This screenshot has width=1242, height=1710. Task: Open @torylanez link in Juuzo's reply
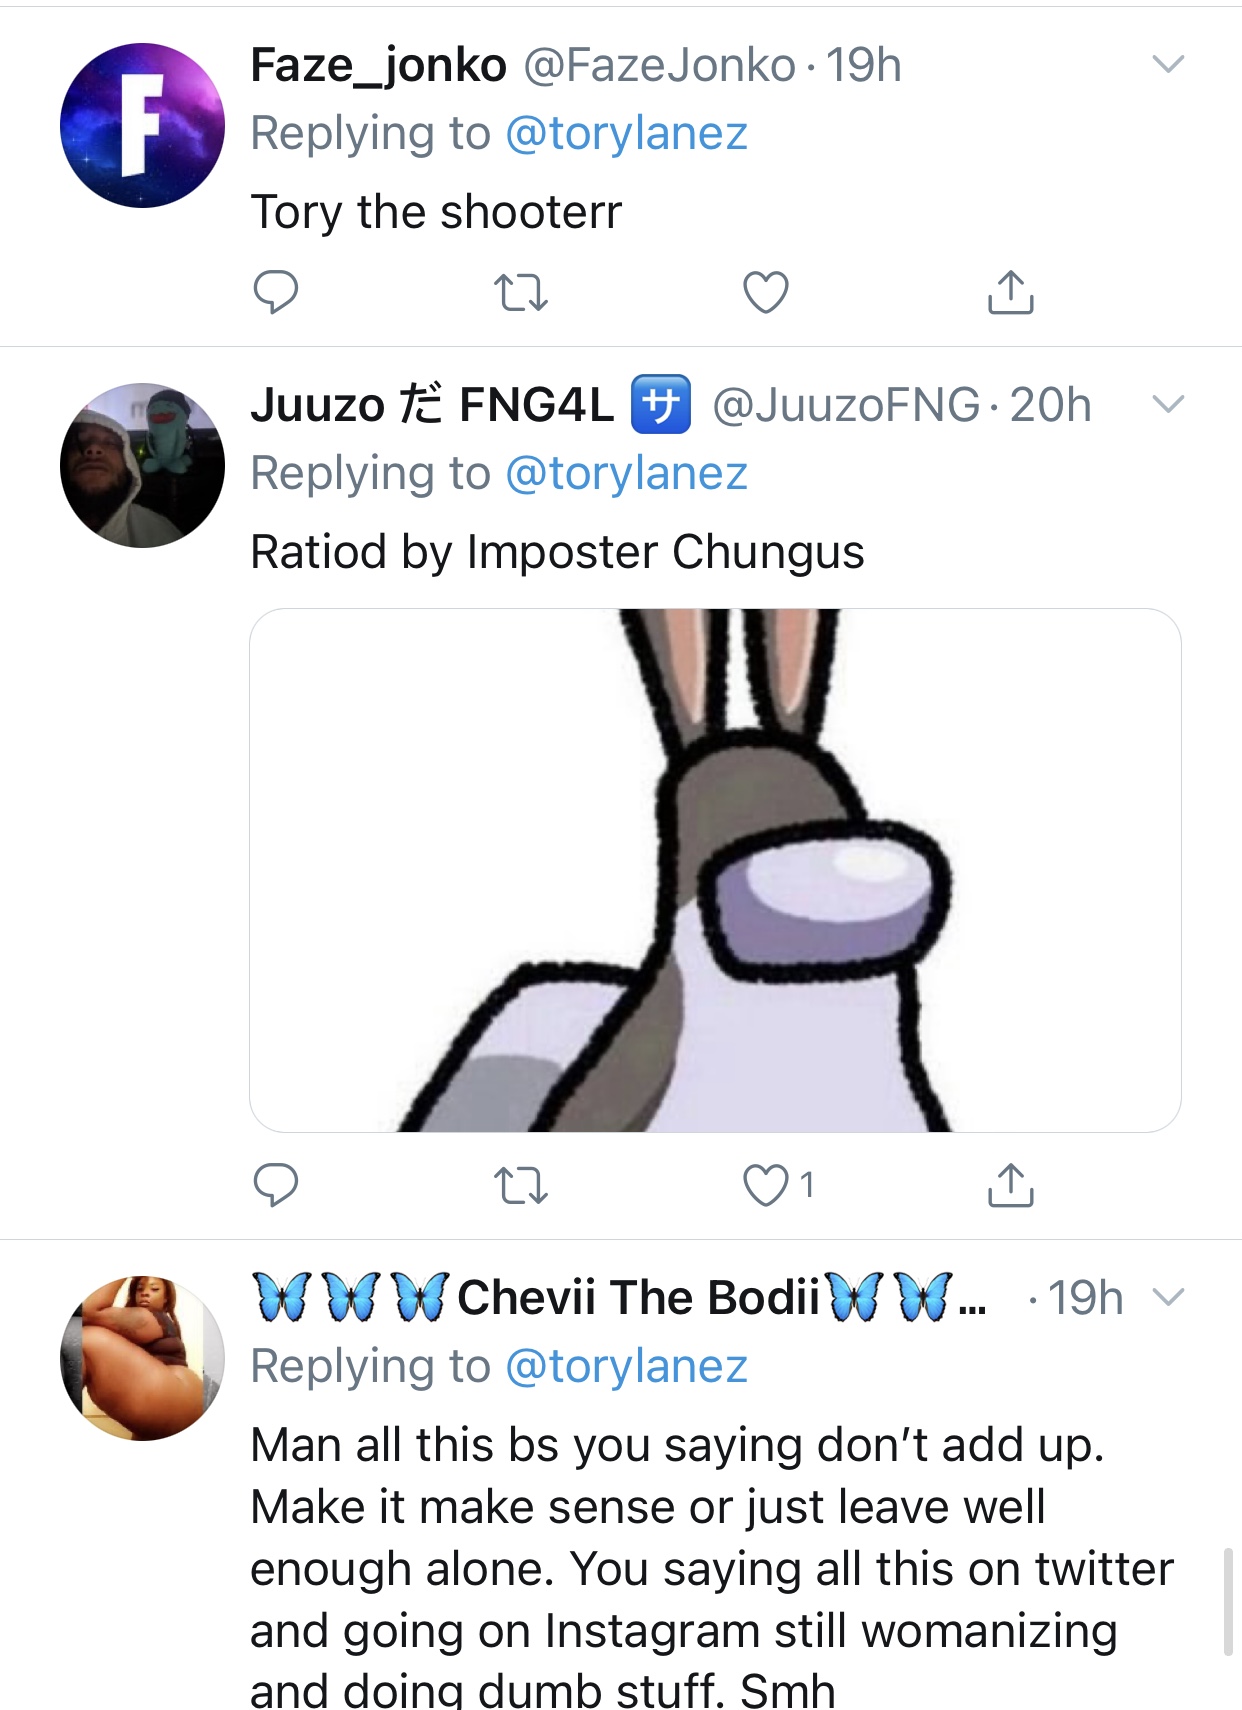click(x=627, y=474)
